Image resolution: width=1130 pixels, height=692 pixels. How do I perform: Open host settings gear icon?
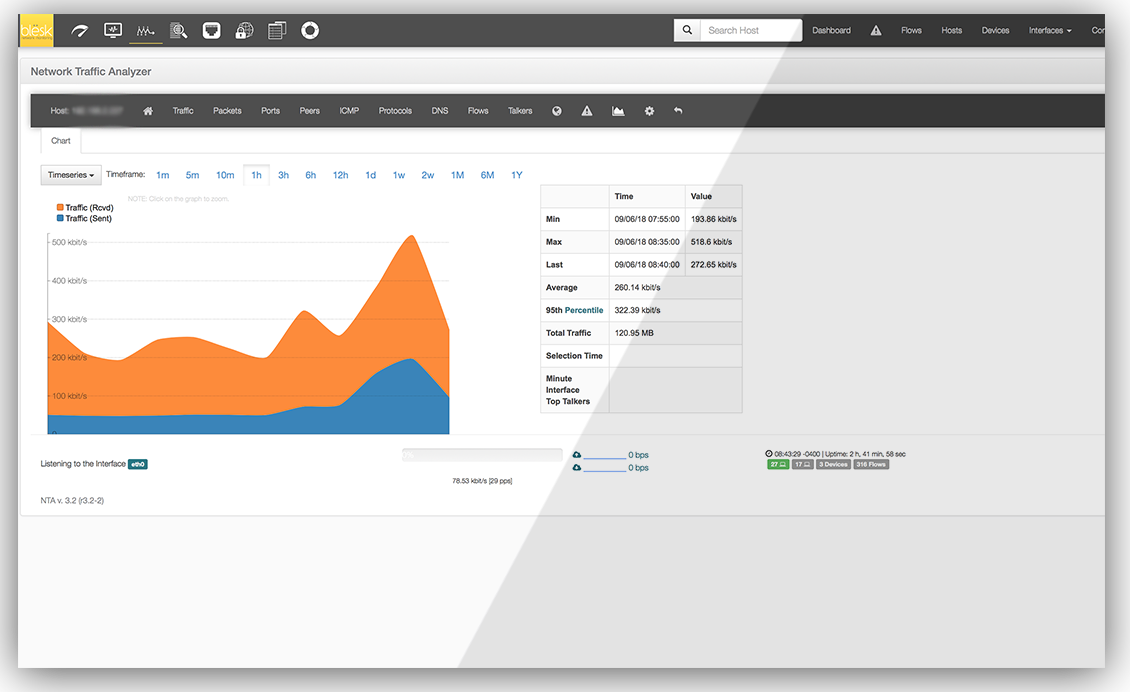point(649,111)
